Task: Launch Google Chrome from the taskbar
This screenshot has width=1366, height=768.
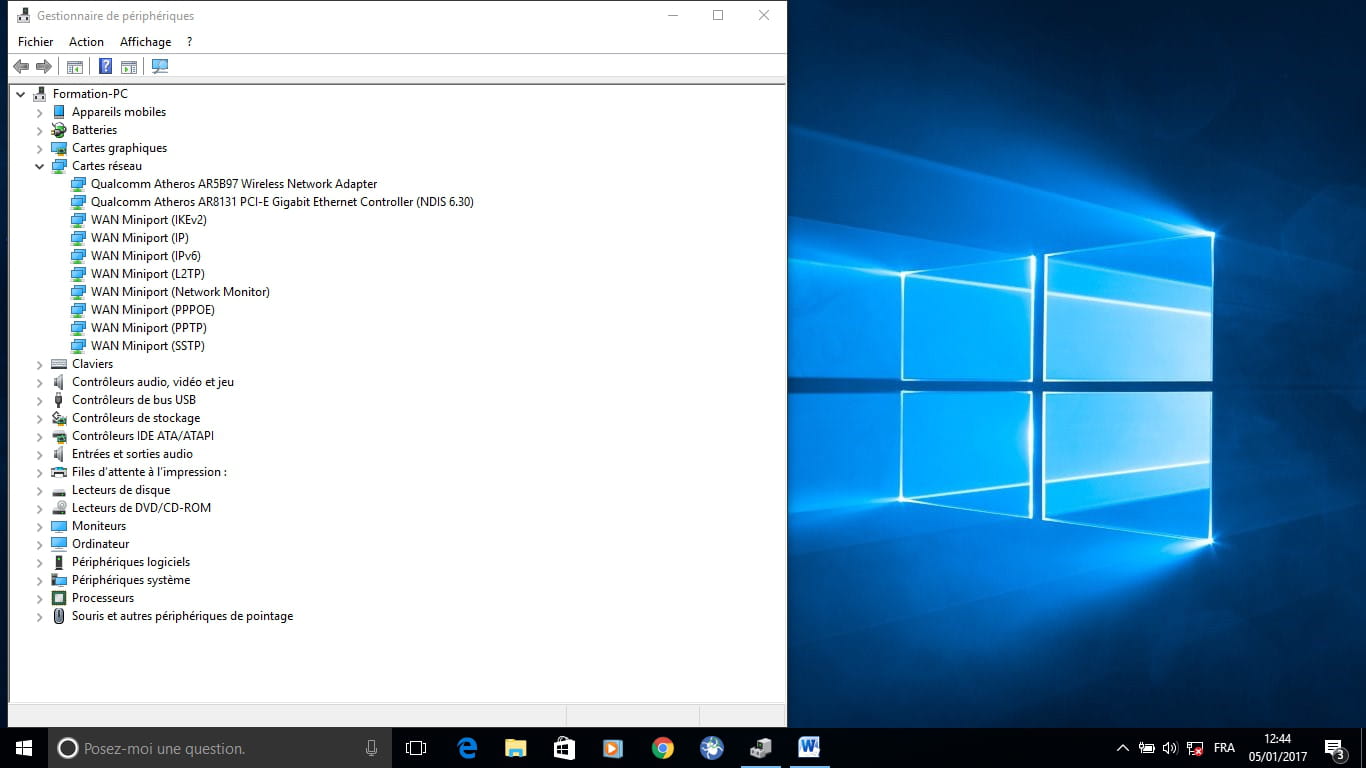Action: pos(662,748)
